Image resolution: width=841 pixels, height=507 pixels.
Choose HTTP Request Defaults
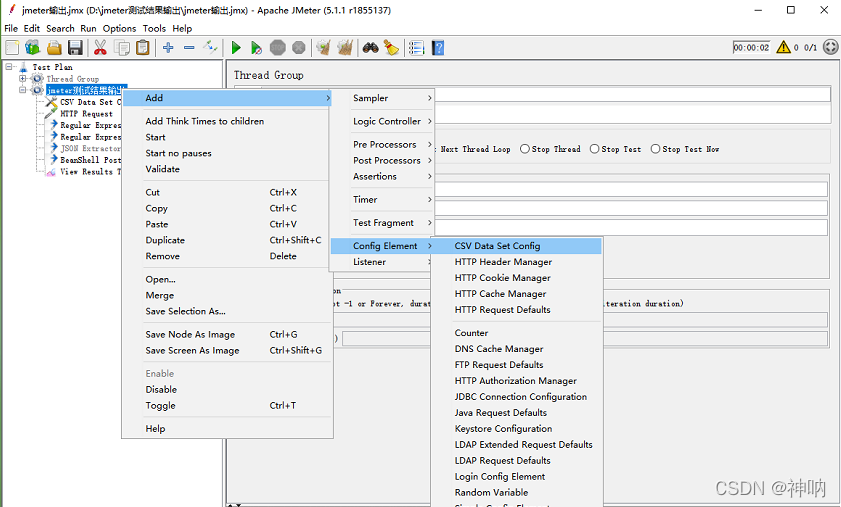517,310
